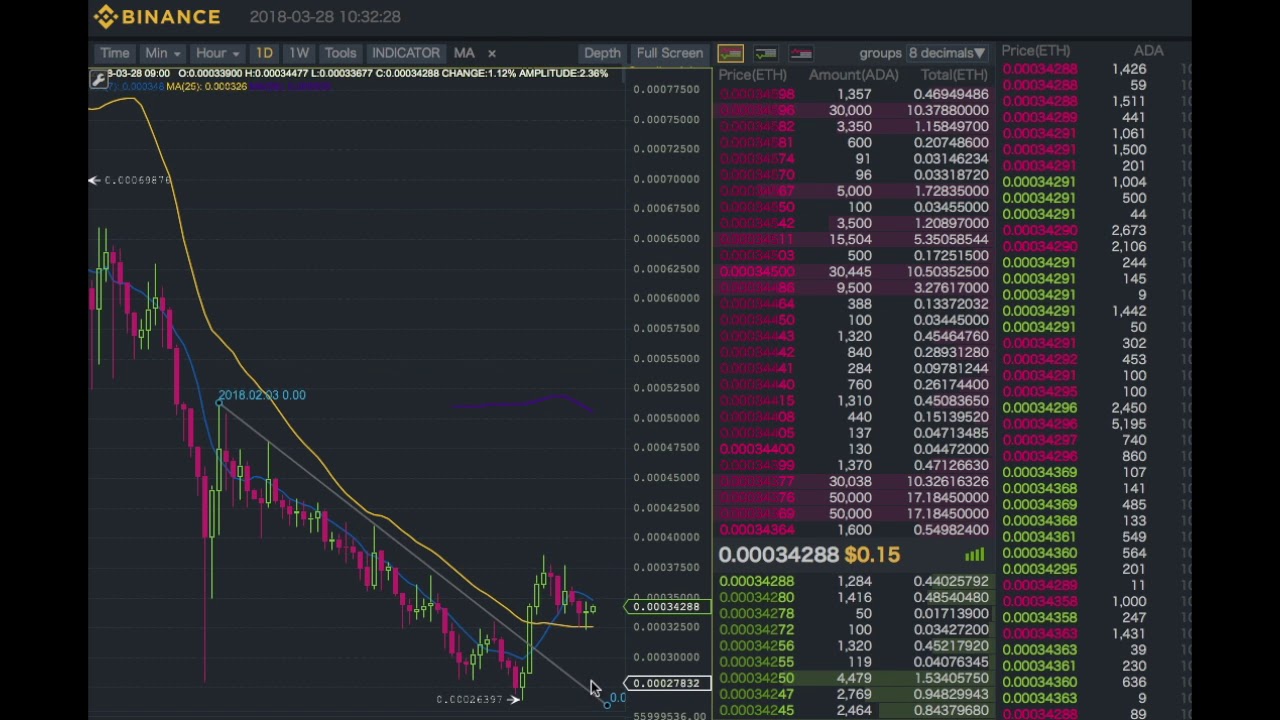Show combined buy and sell order book
The image size is (1280, 720).
[x=730, y=53]
